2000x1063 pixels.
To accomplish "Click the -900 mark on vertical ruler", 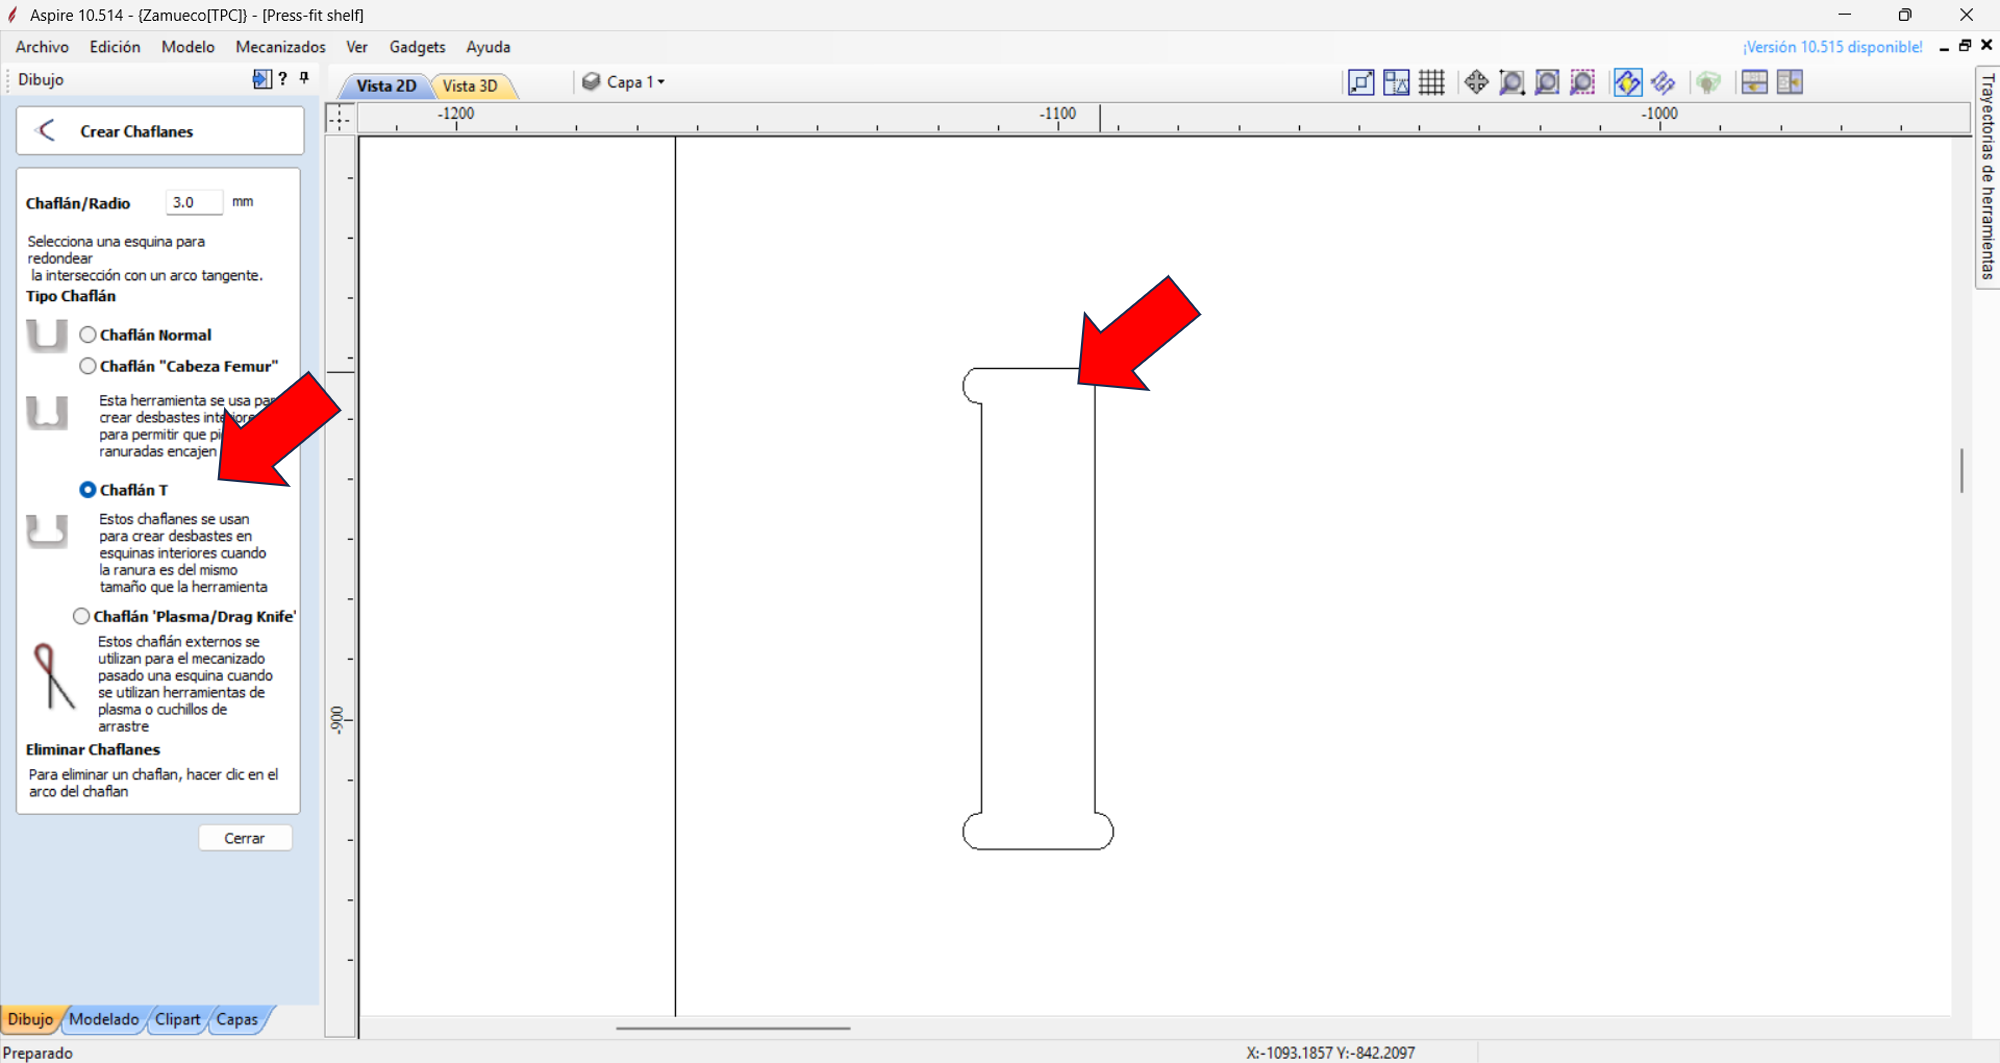I will 337,720.
